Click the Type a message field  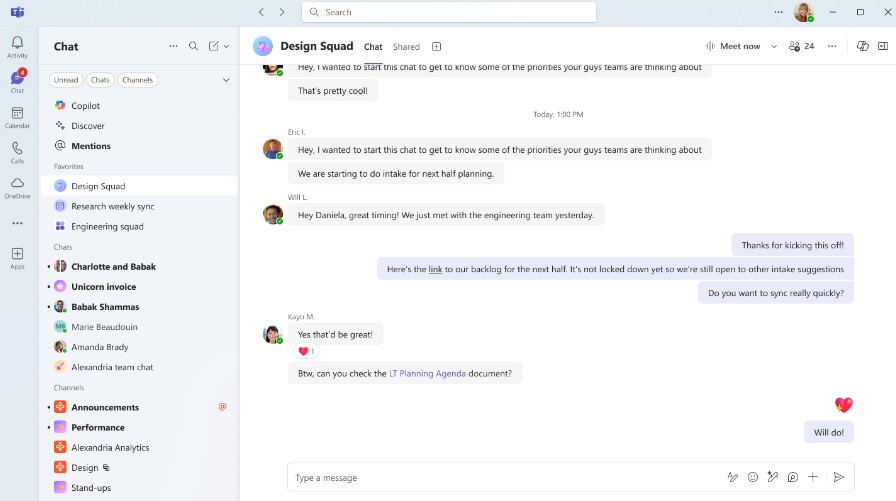click(500, 477)
